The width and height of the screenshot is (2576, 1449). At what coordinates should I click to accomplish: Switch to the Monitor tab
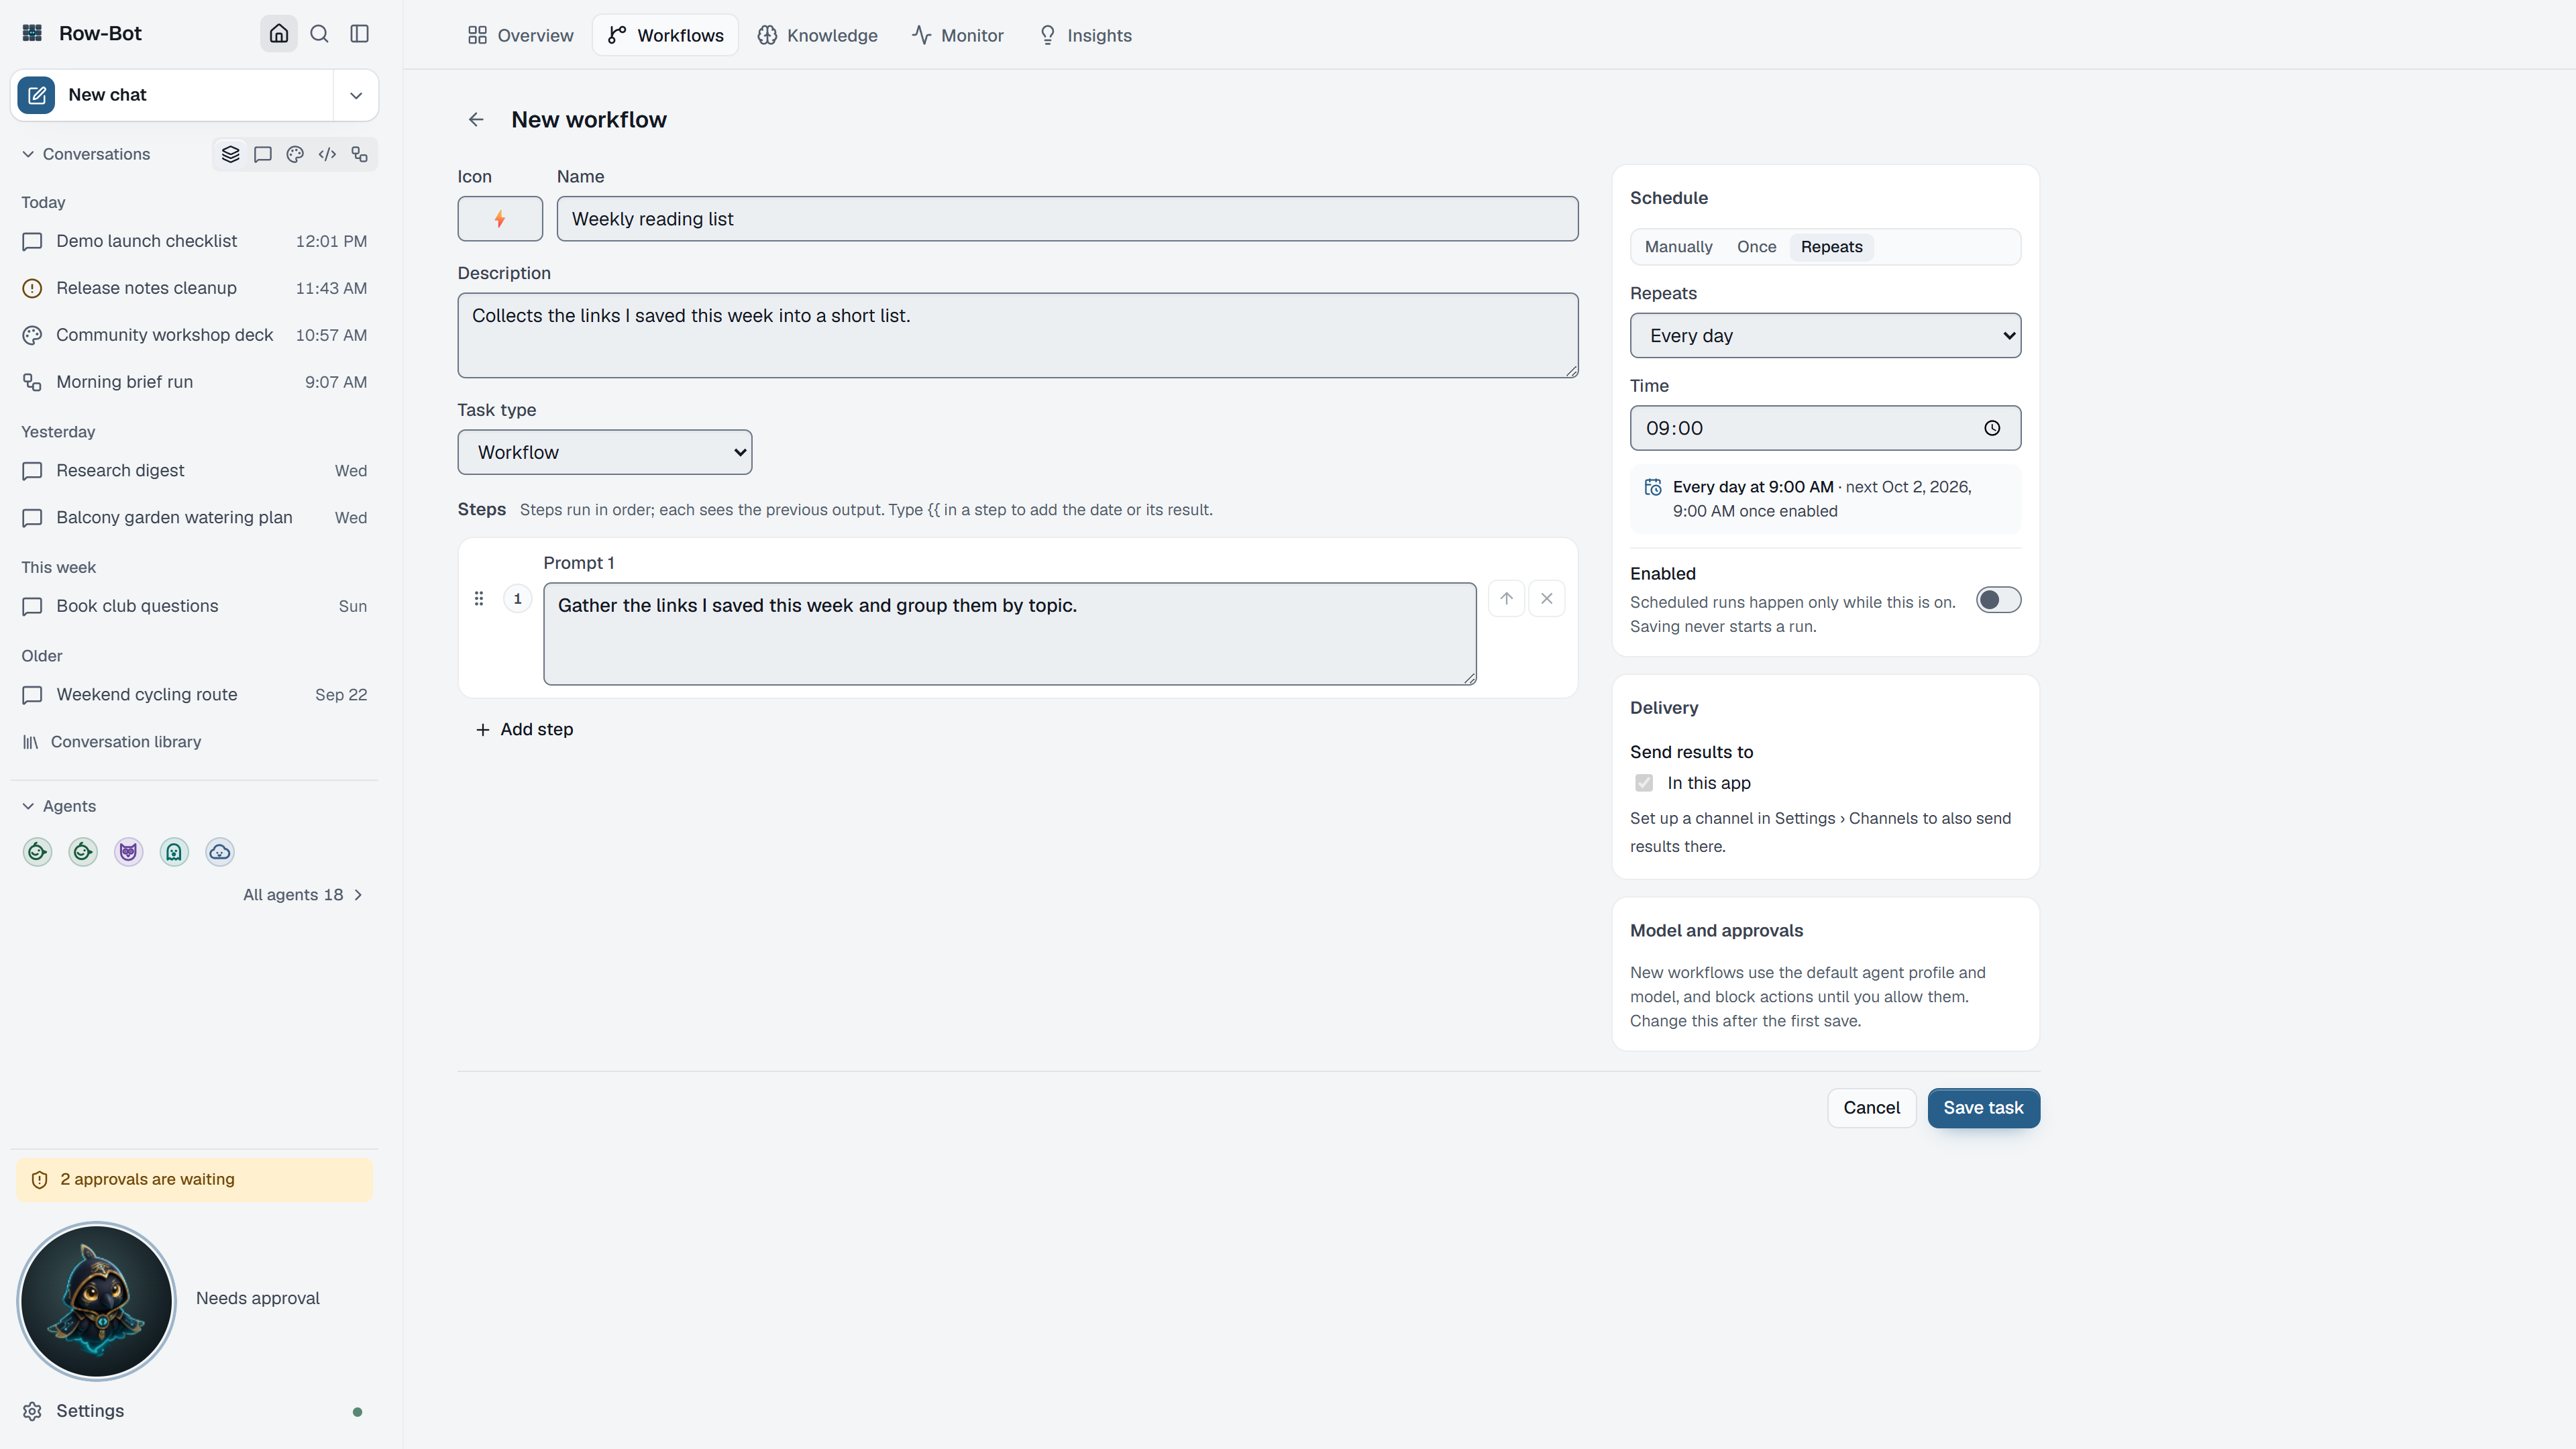(957, 35)
